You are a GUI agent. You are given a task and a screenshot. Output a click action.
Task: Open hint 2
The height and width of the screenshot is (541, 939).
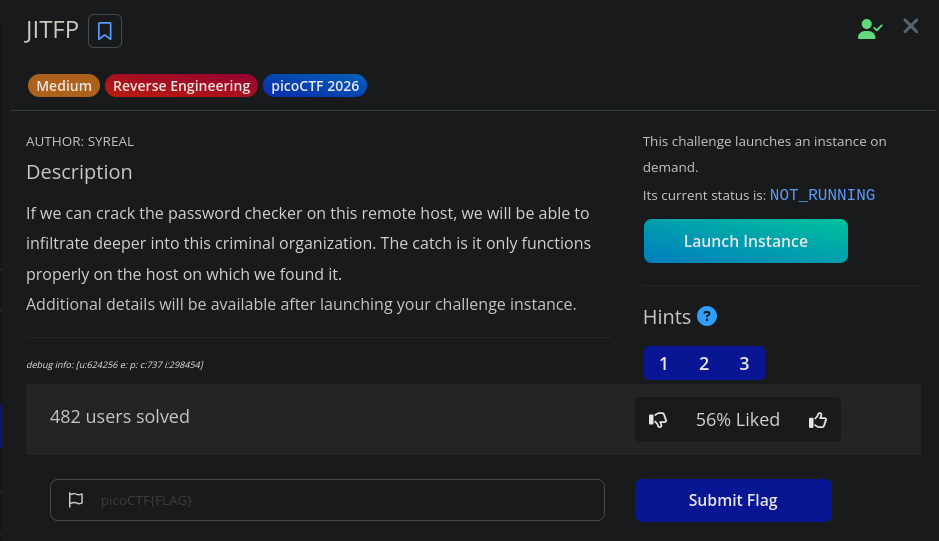[x=704, y=363]
